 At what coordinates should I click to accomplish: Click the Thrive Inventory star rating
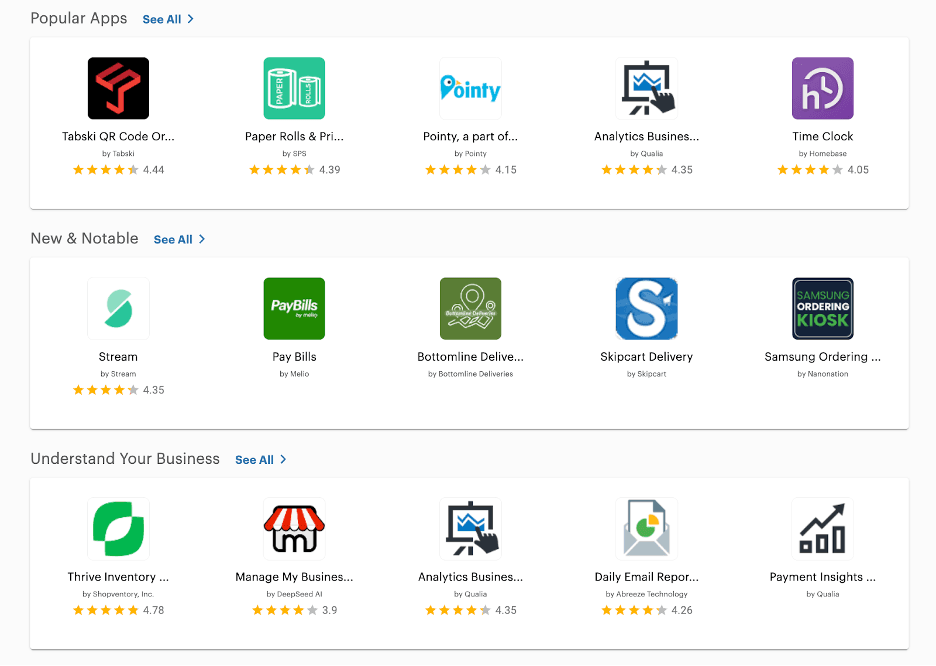pos(105,610)
